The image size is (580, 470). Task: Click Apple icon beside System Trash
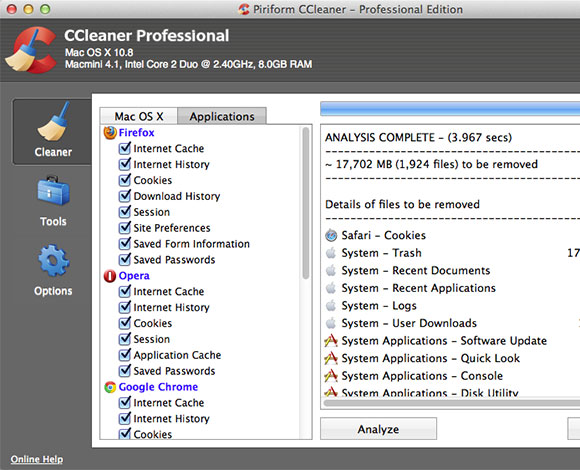click(x=331, y=253)
